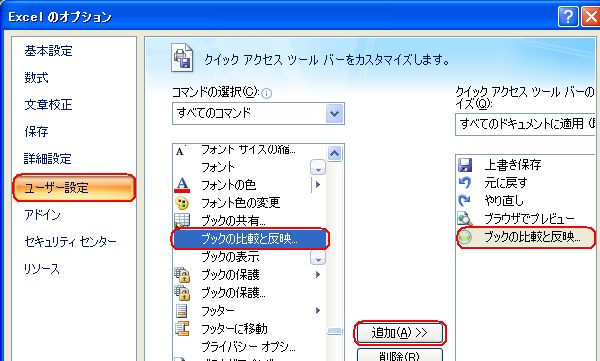Select プライバシー オプシ... in command list

tap(248, 346)
